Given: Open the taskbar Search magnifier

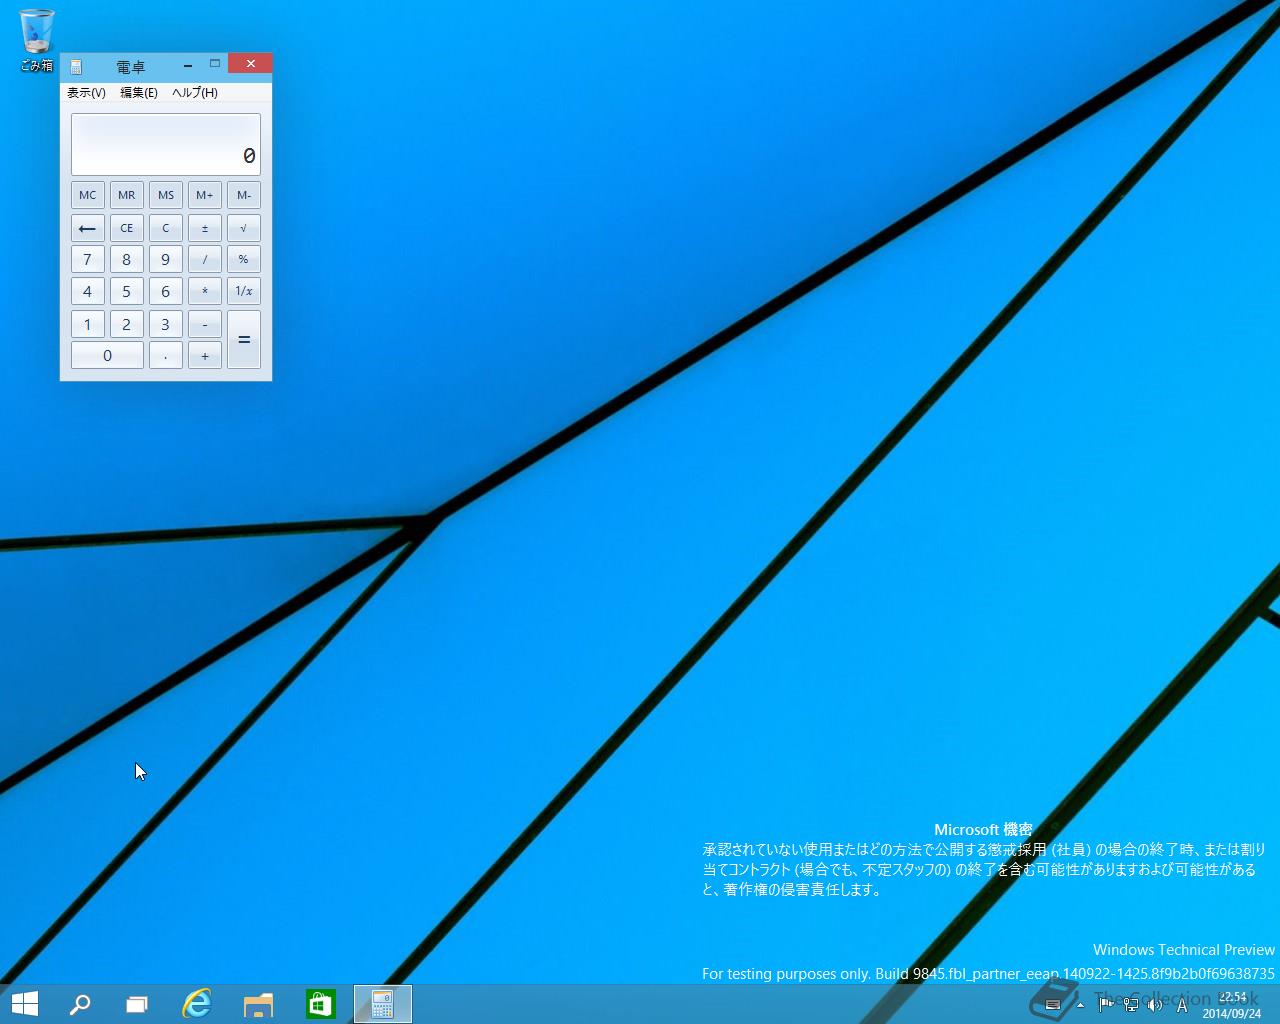Looking at the screenshot, I should pyautogui.click(x=80, y=1004).
